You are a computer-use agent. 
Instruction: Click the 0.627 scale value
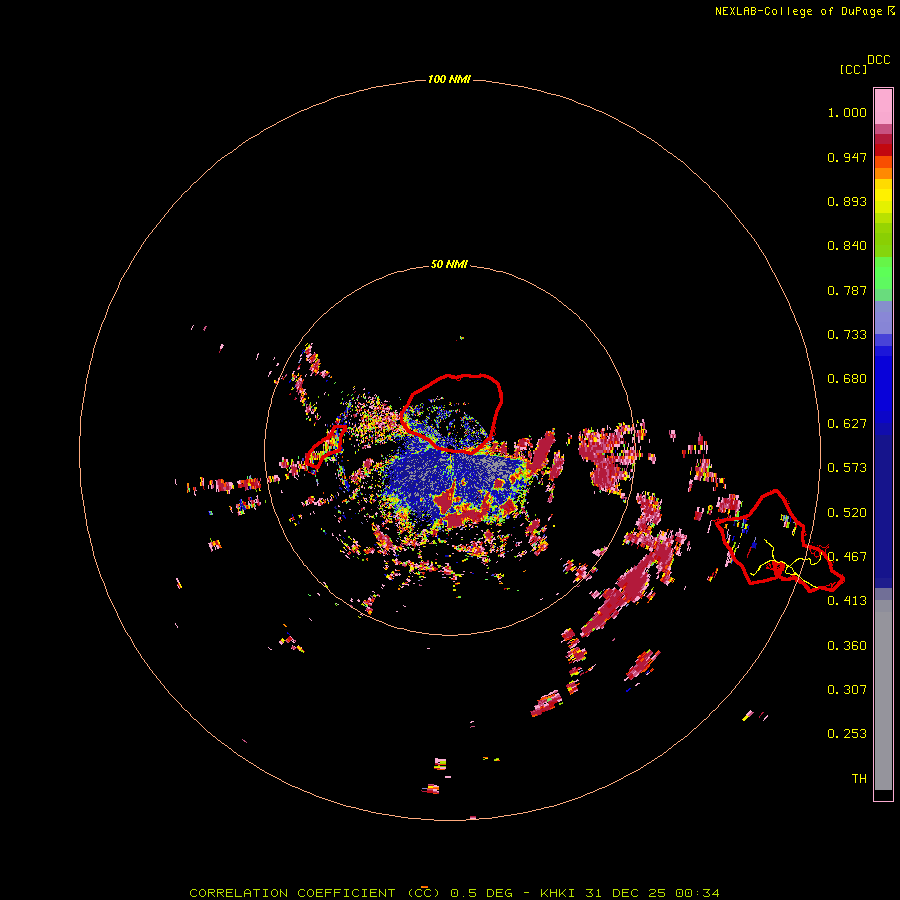[x=847, y=424]
